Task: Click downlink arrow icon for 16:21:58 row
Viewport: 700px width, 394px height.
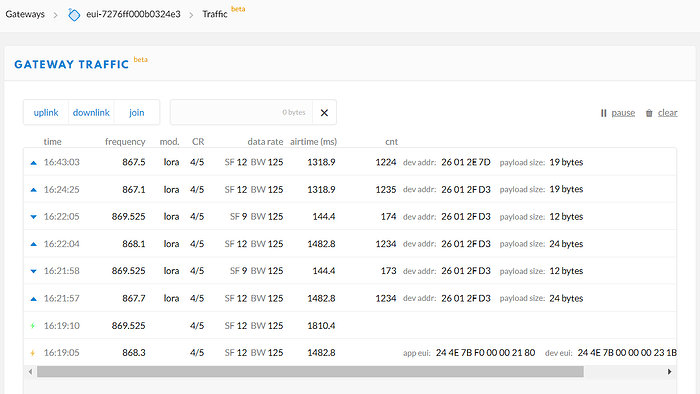Action: pos(33,271)
